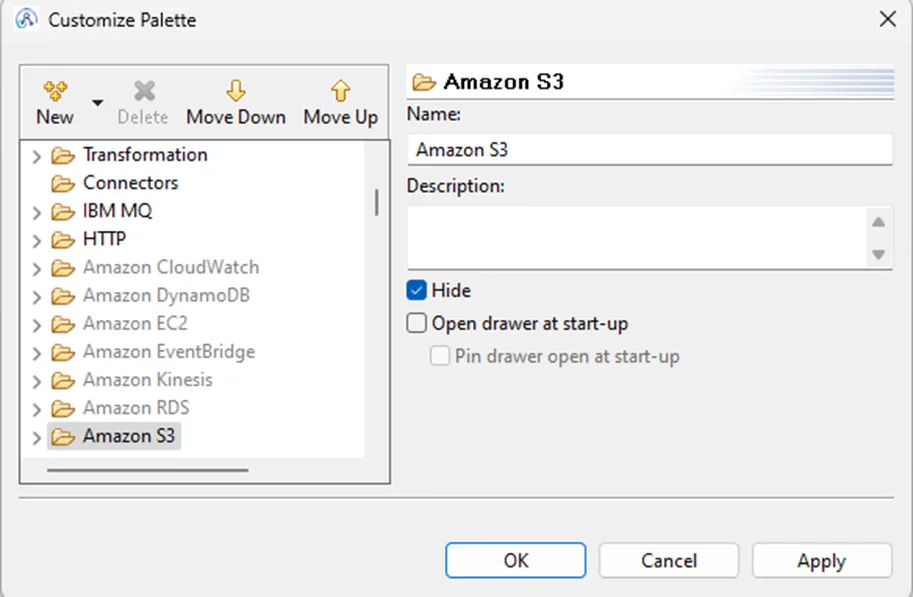Select the Amazon EC2 folder icon
The width and height of the screenshot is (913, 597).
pyautogui.click(x=63, y=324)
